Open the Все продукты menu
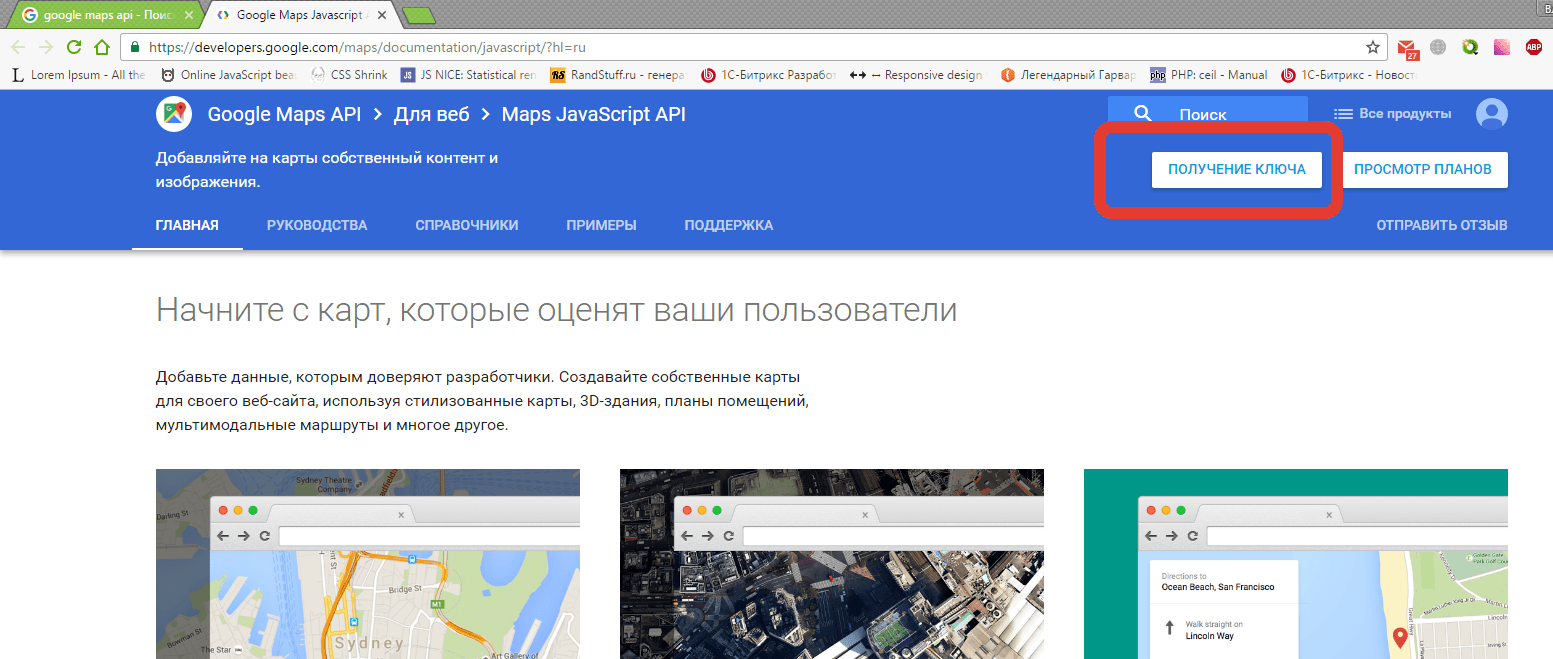Viewport: 1553px width, 659px height. 1393,114
